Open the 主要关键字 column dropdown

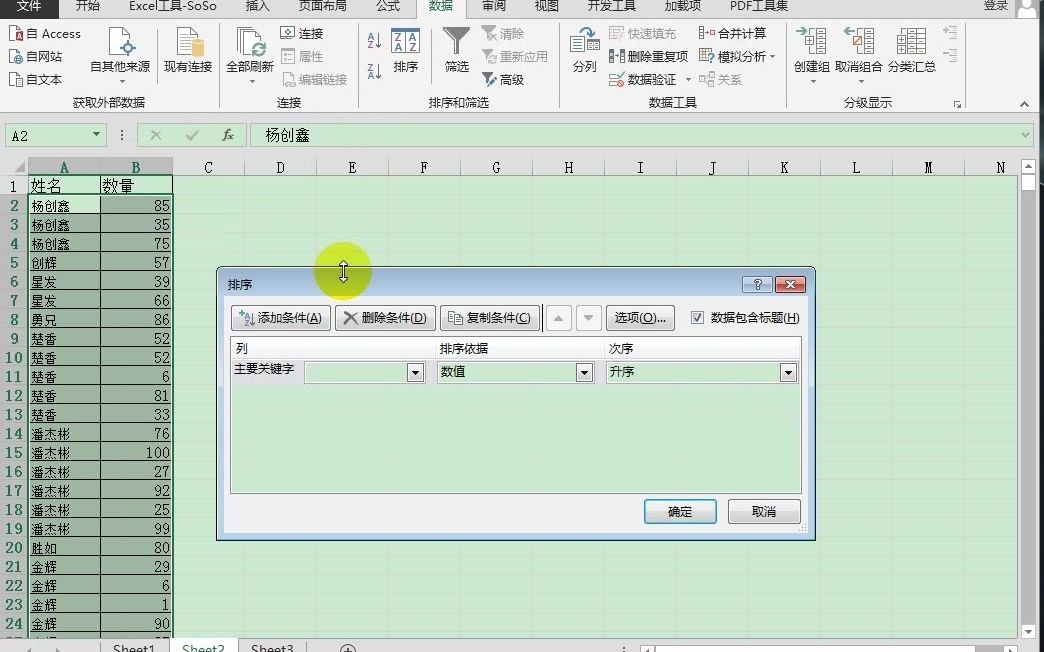[x=414, y=371]
